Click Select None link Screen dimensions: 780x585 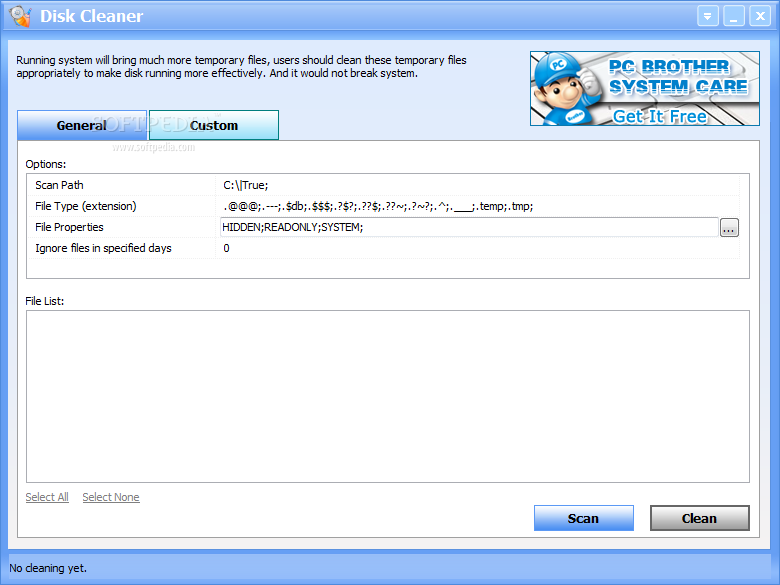(x=111, y=497)
